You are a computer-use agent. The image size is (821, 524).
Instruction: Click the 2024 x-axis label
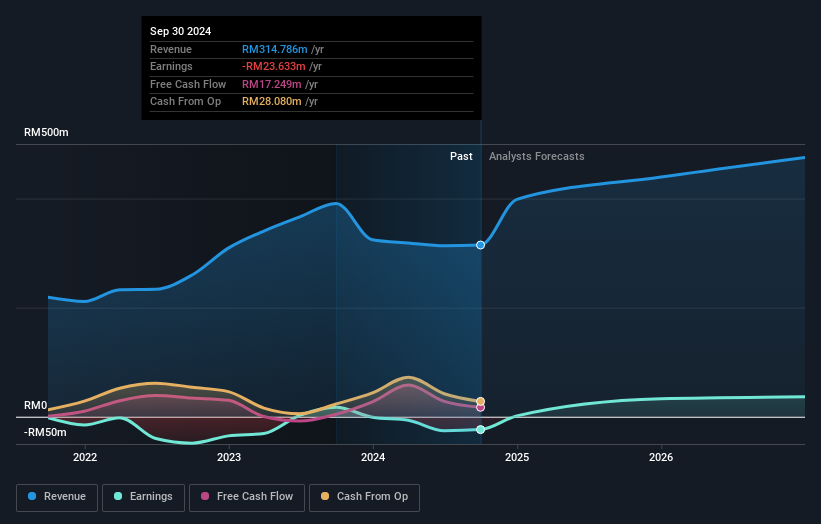[373, 458]
